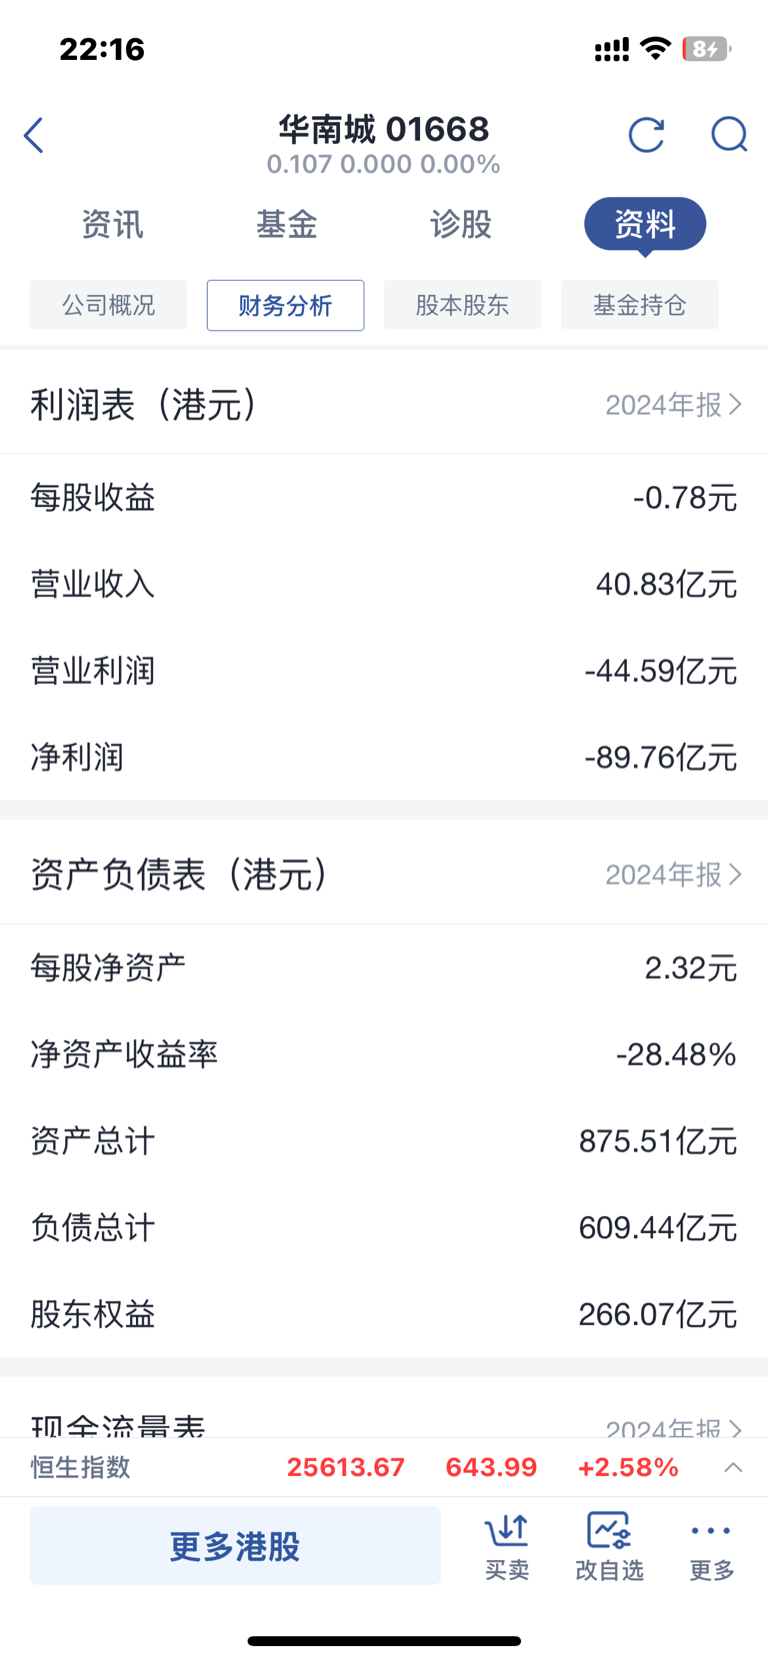Select the 基金 tab
Viewport: 768px width, 1663px height.
(x=286, y=224)
